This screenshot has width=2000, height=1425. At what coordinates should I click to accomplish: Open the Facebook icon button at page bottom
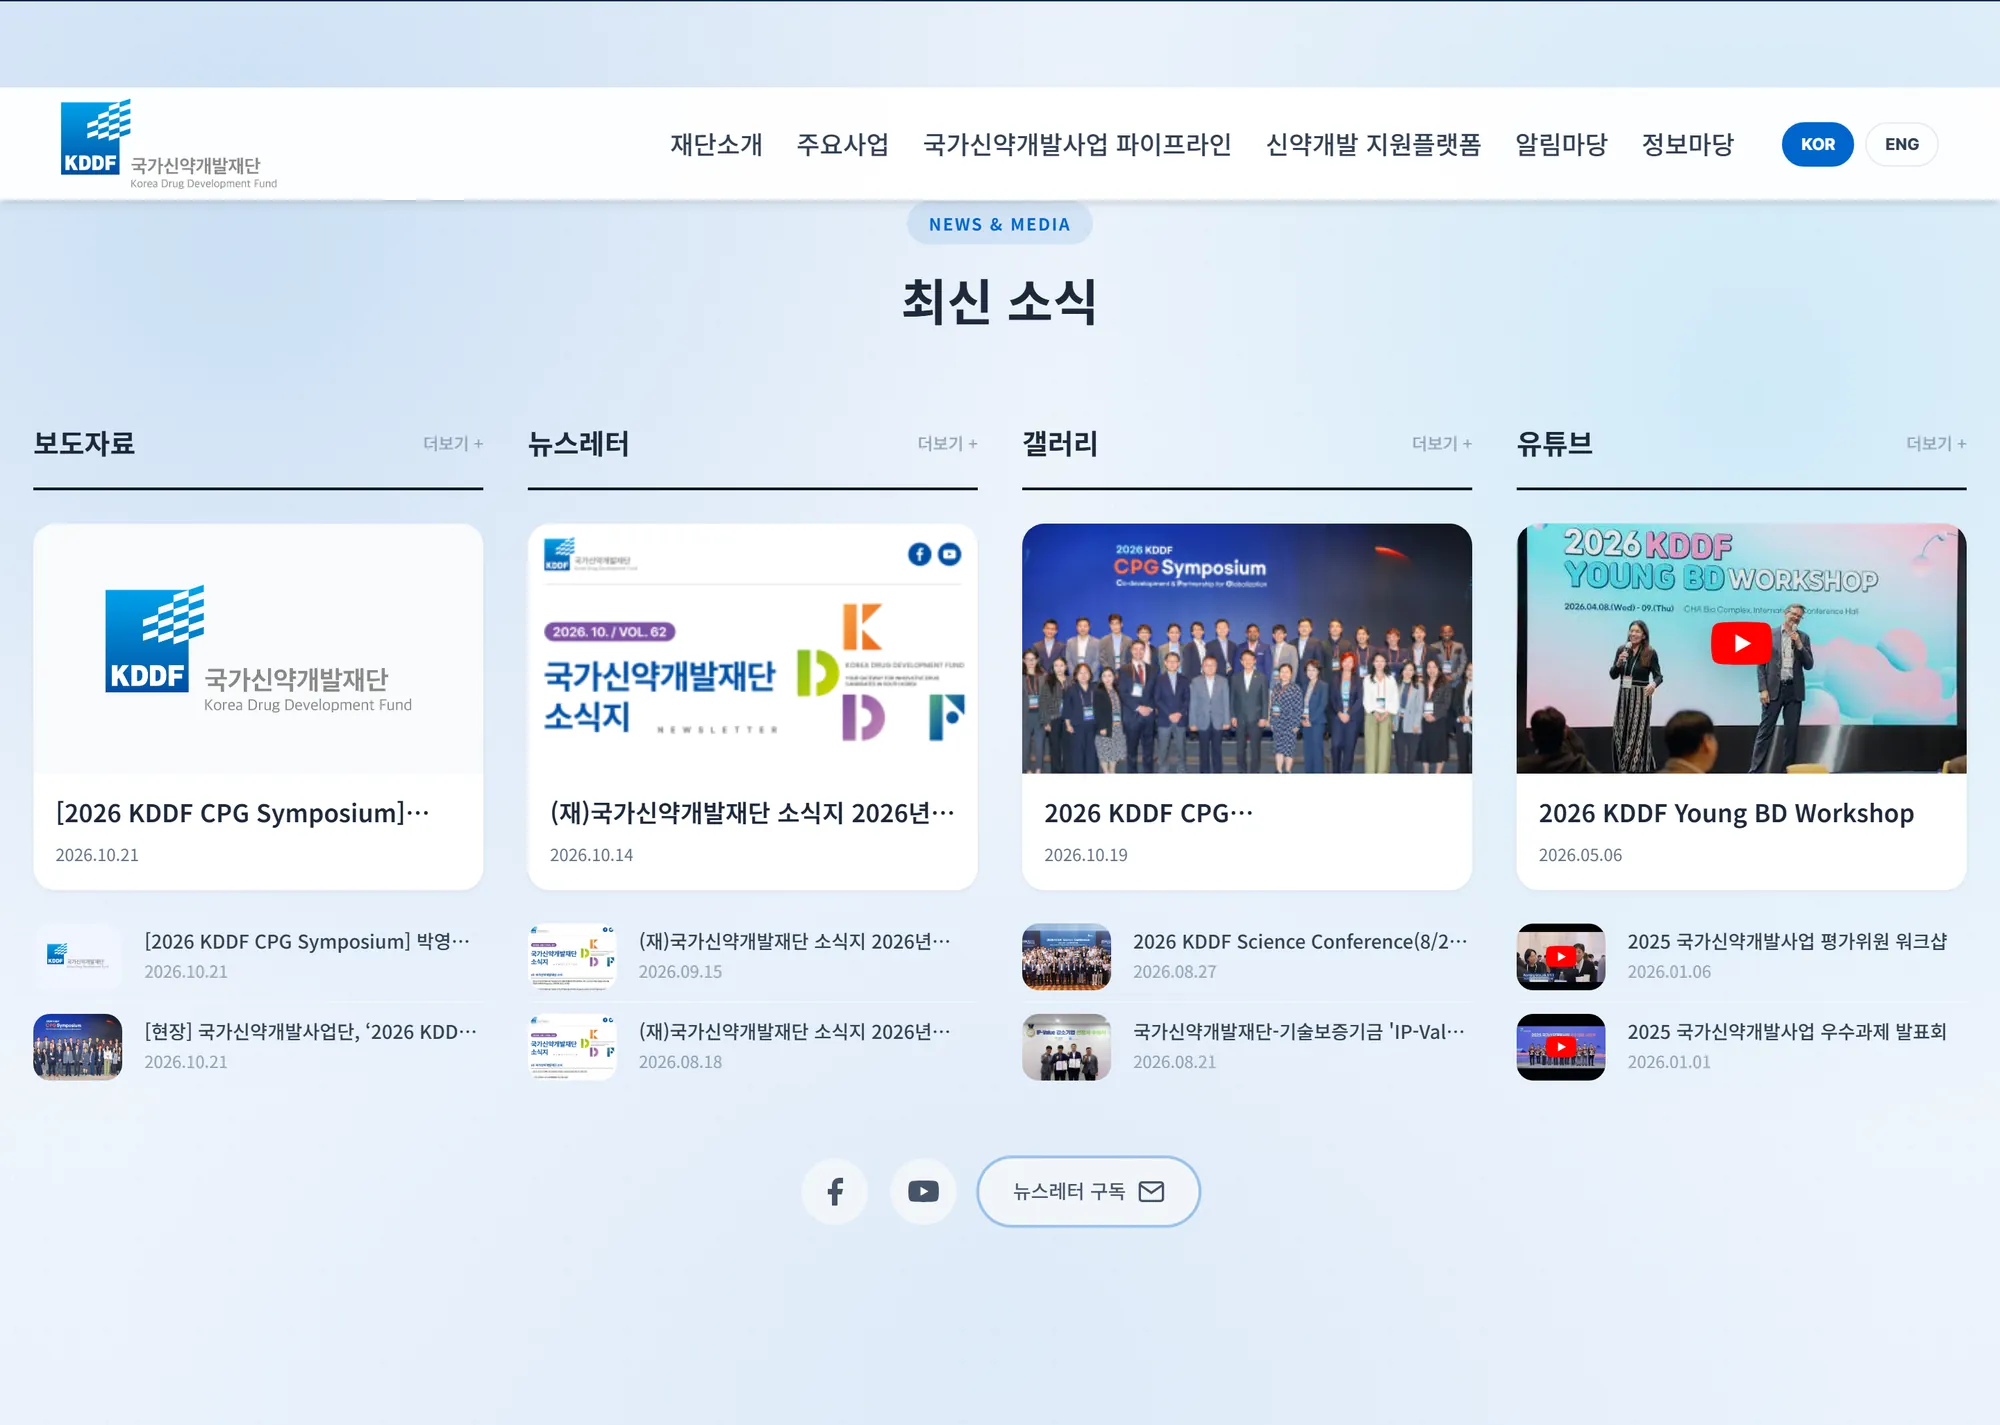835,1191
